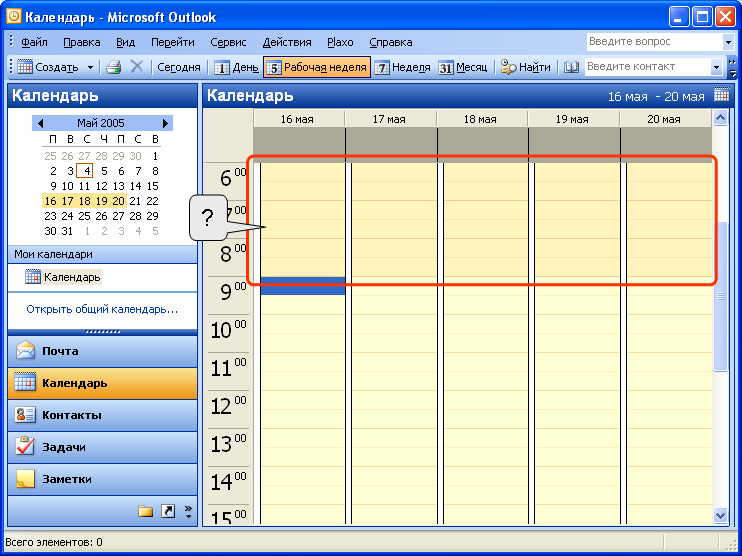This screenshot has width=742, height=556.
Task: Open the Перейти menu
Action: point(173,42)
